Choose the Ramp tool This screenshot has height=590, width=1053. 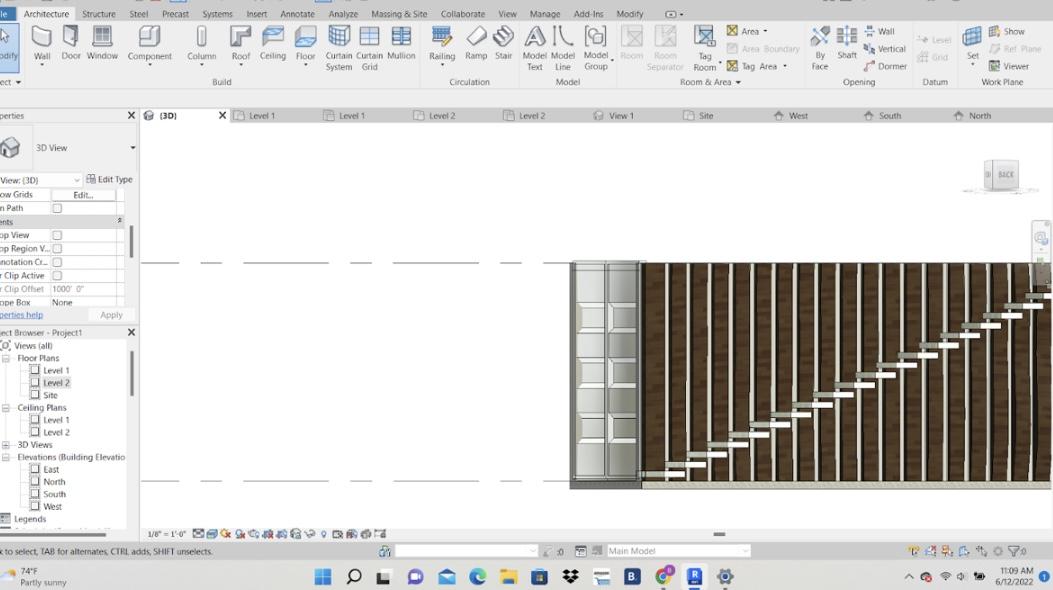(476, 43)
